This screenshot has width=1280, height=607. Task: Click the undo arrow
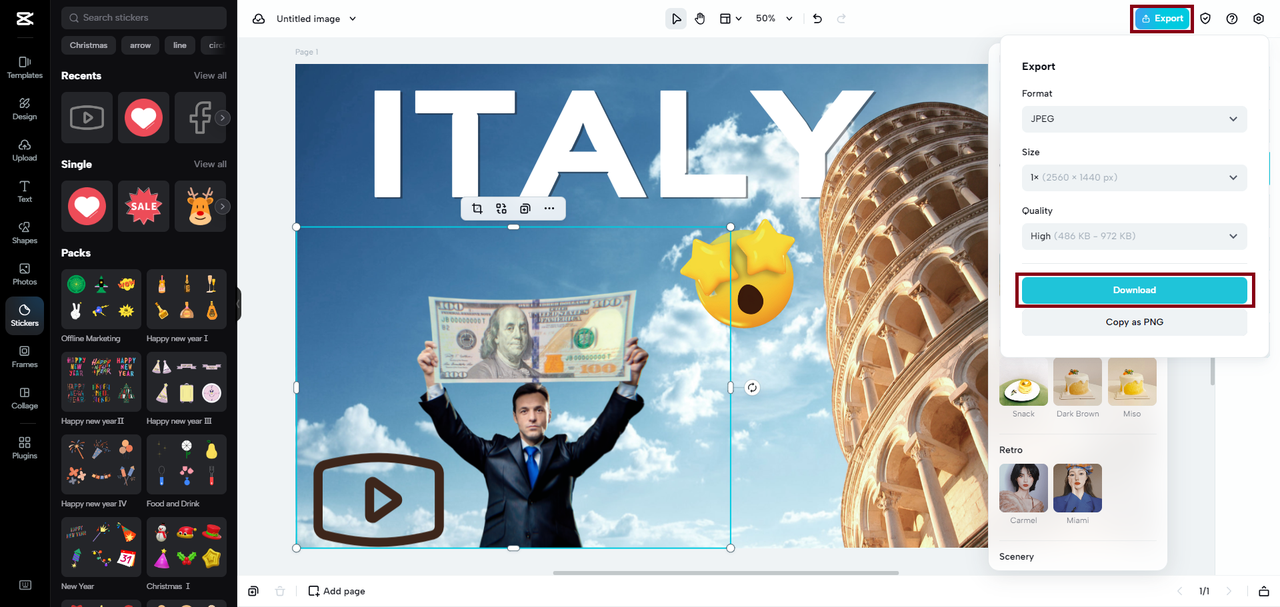click(x=817, y=18)
